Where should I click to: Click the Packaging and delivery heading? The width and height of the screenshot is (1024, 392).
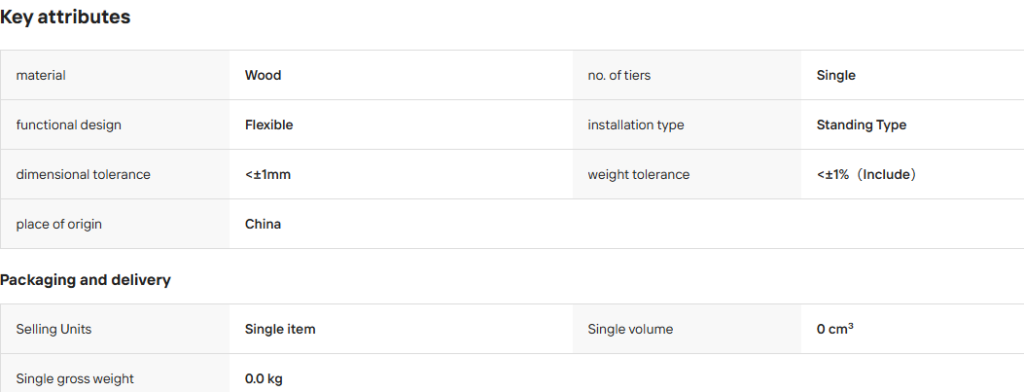click(x=86, y=280)
